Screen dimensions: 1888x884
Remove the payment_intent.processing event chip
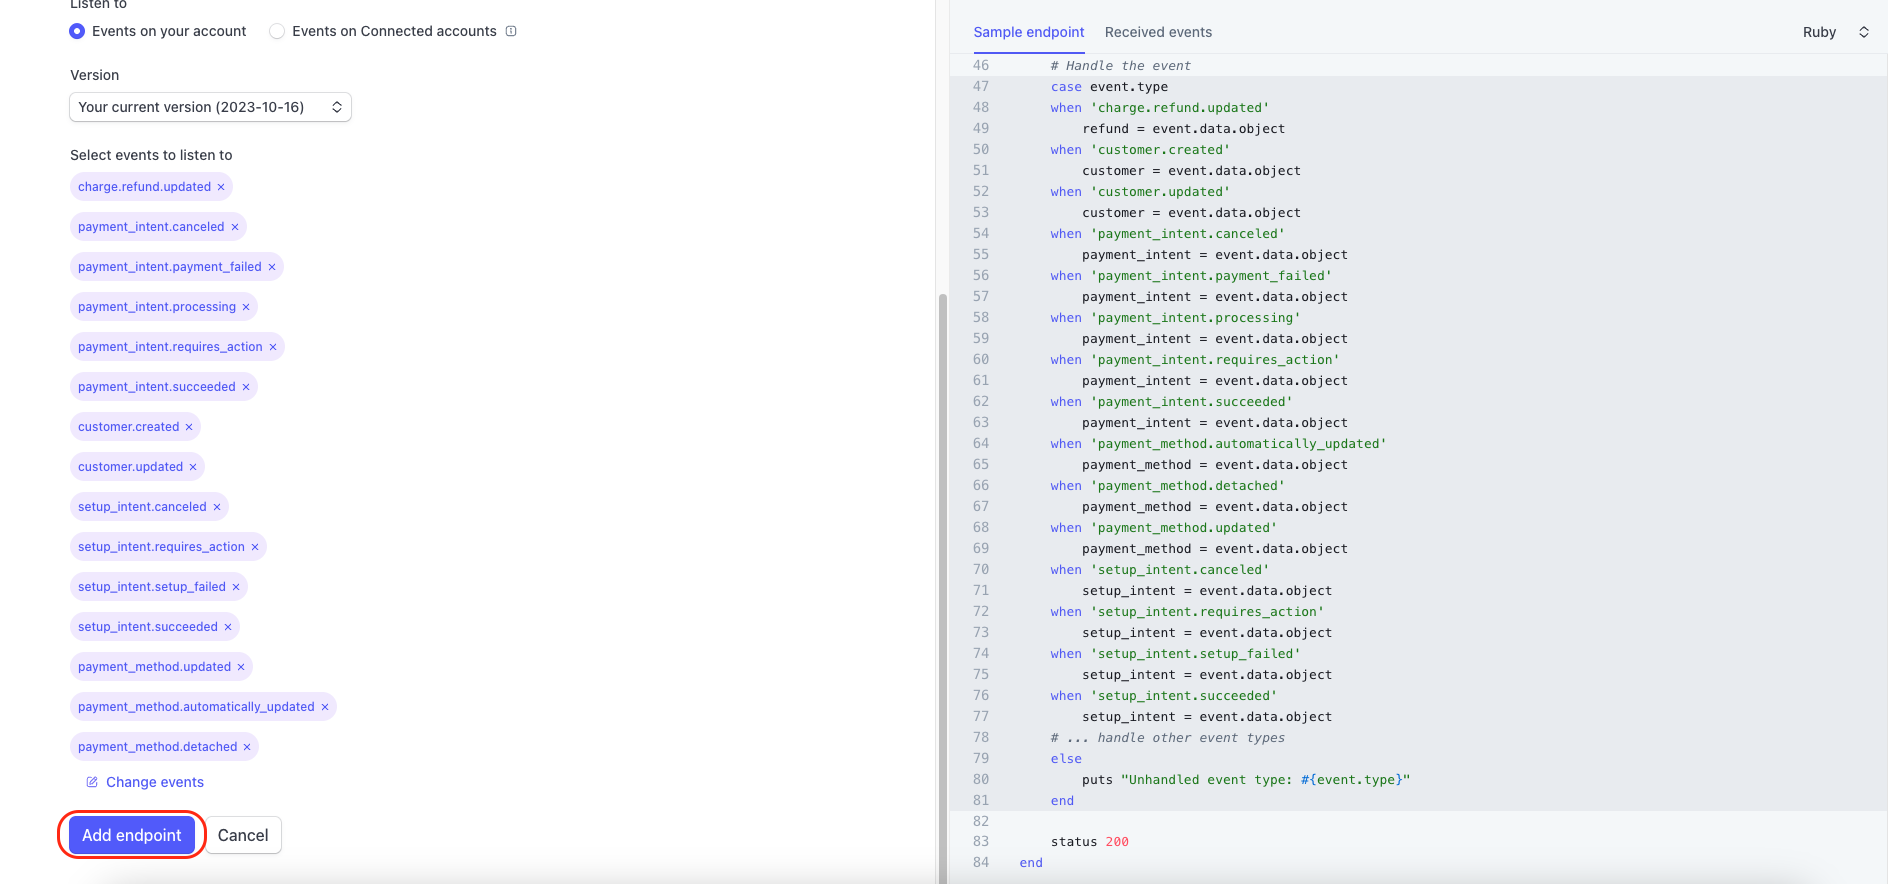click(246, 307)
